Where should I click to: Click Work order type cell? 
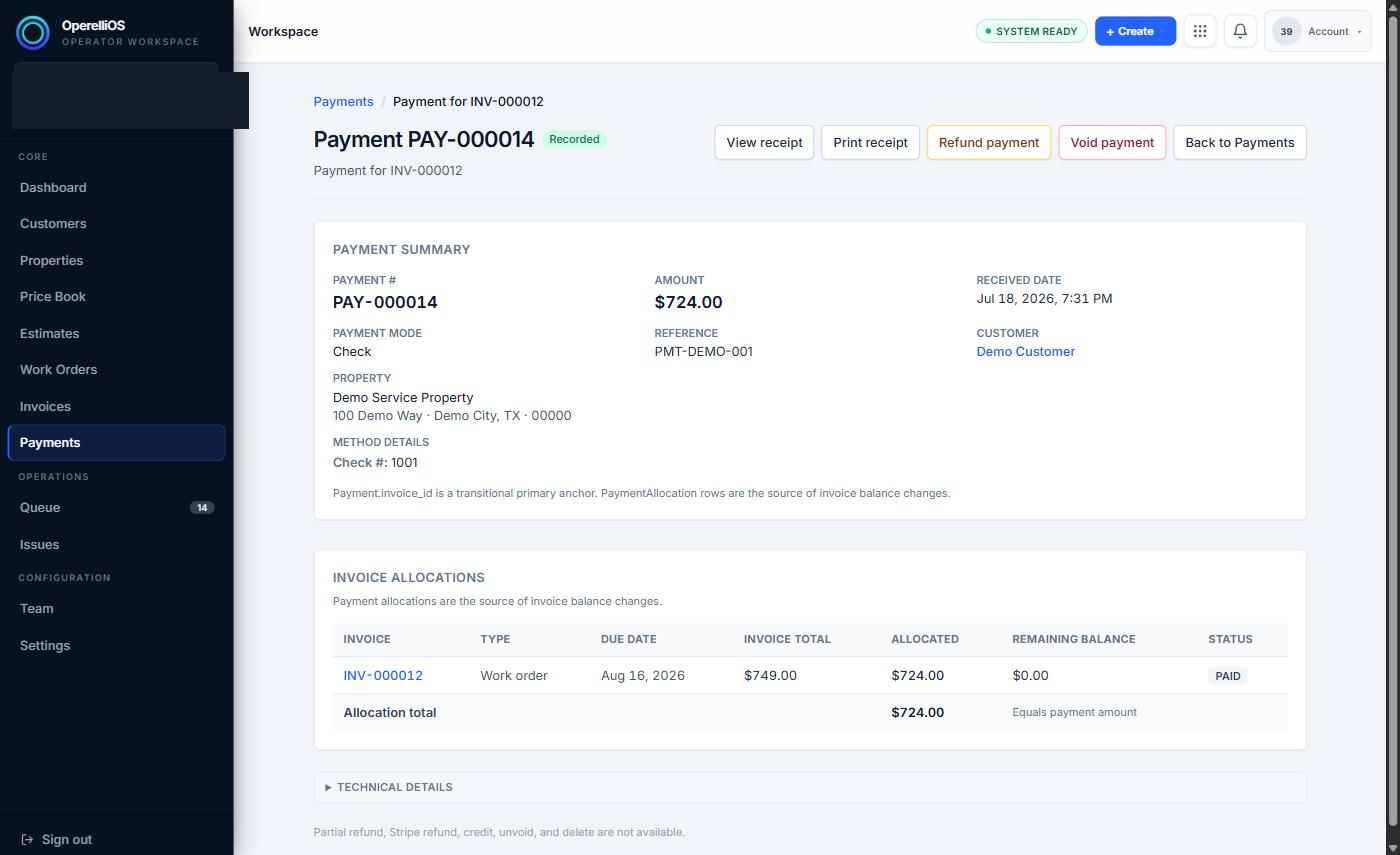(514, 676)
